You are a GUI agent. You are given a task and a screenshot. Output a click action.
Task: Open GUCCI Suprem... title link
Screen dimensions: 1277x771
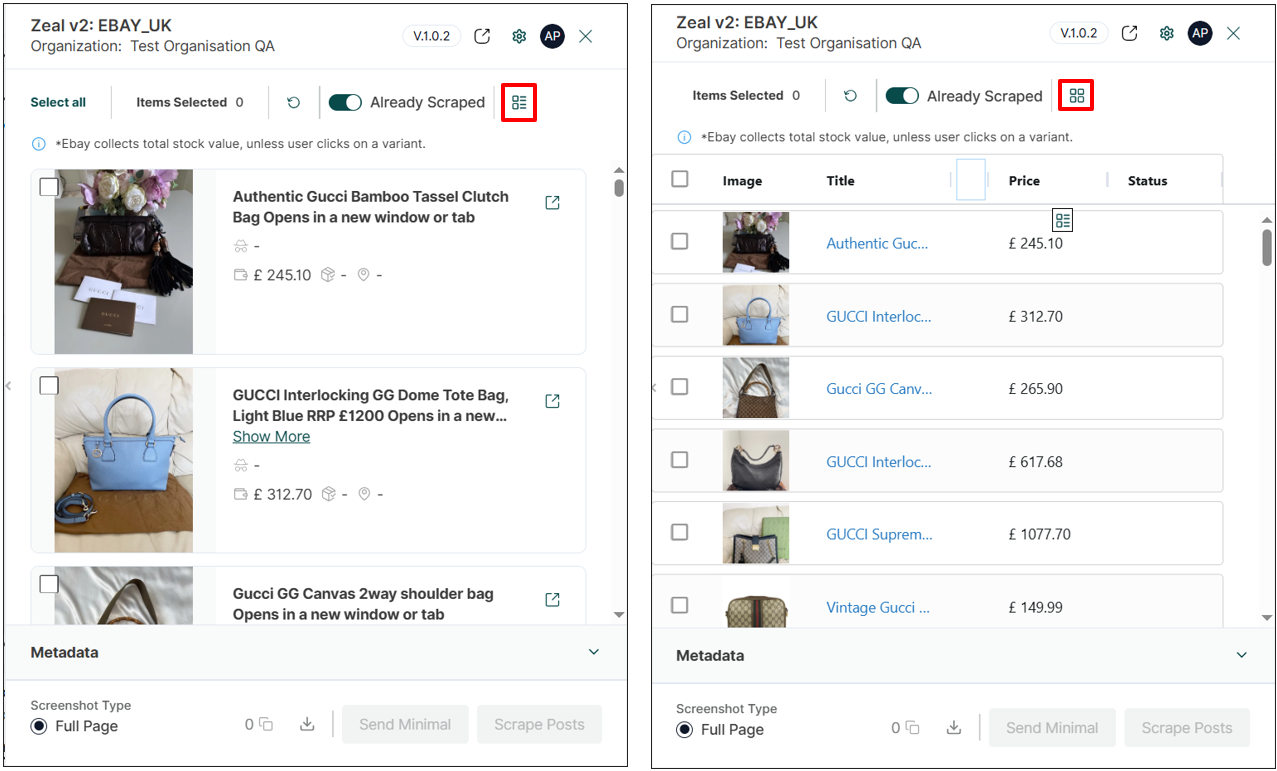[879, 534]
